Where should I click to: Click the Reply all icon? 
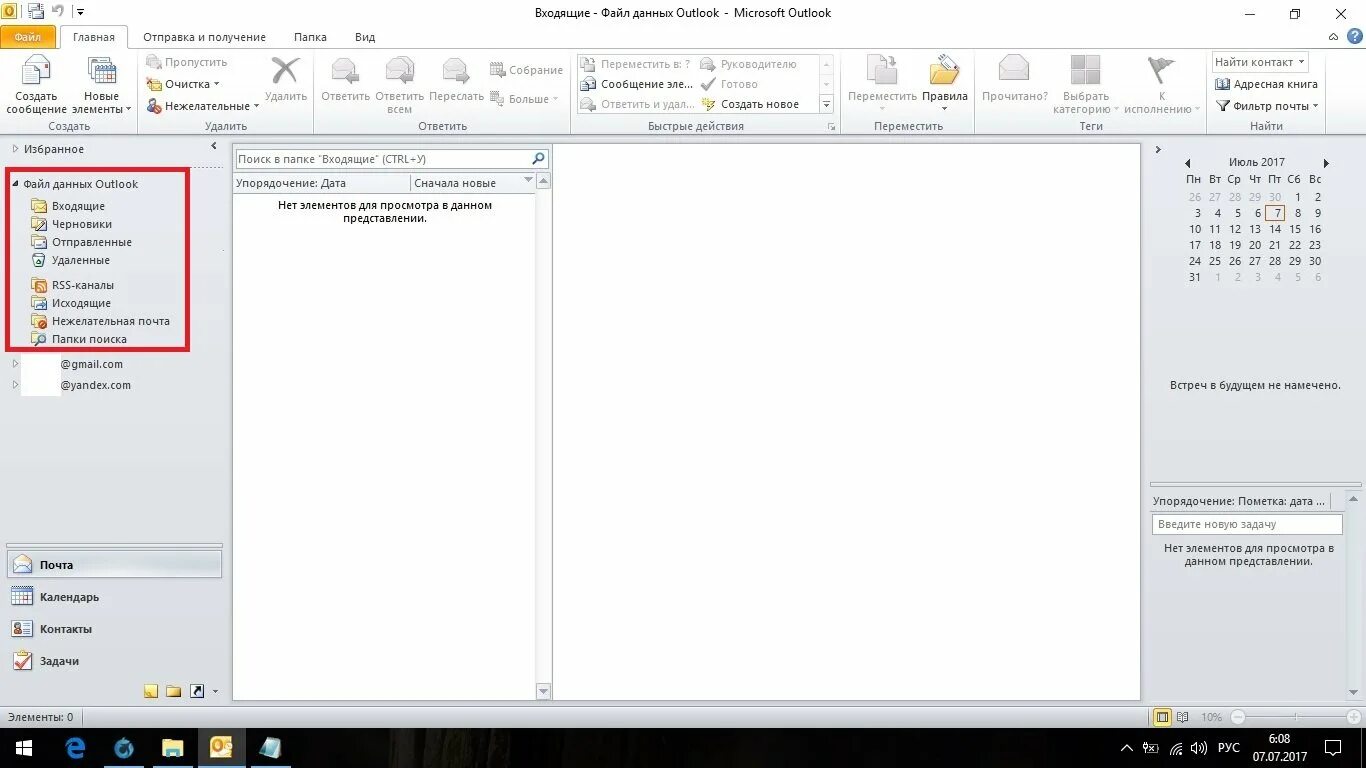[x=400, y=71]
